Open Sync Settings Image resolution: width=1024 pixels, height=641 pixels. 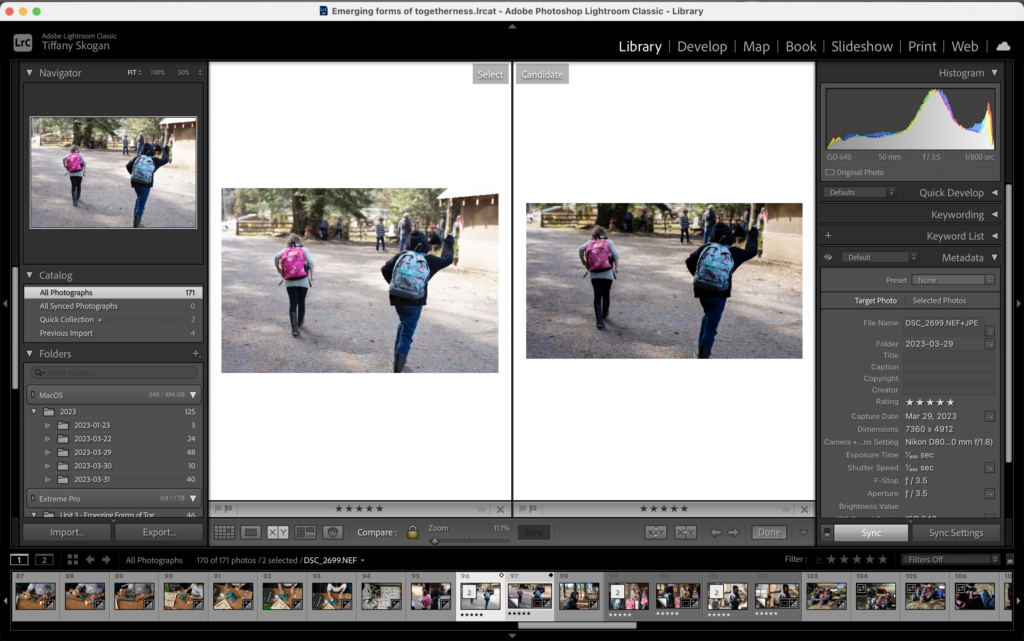(955, 533)
